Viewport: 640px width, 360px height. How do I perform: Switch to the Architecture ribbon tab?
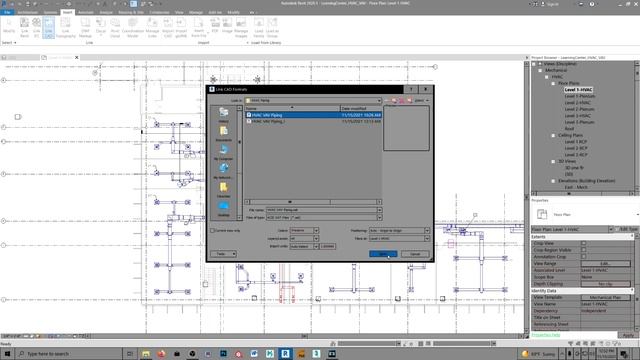27,12
